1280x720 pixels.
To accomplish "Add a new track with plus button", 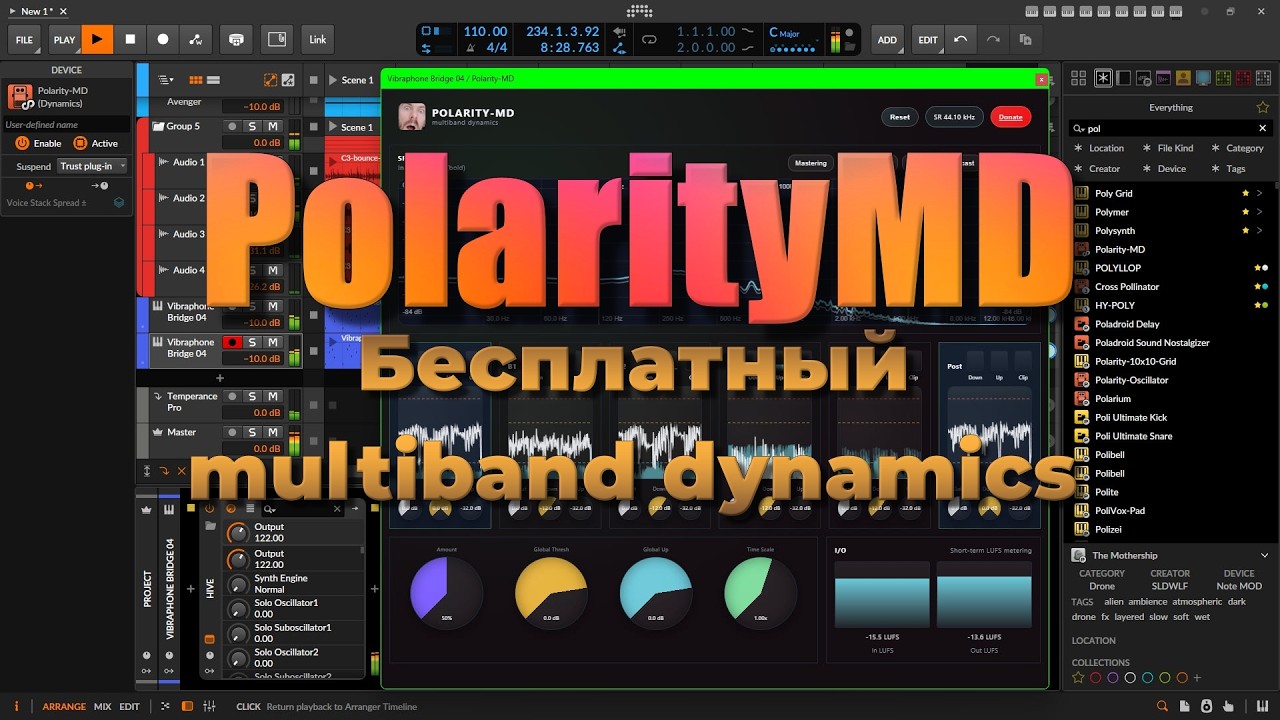I will coord(220,378).
